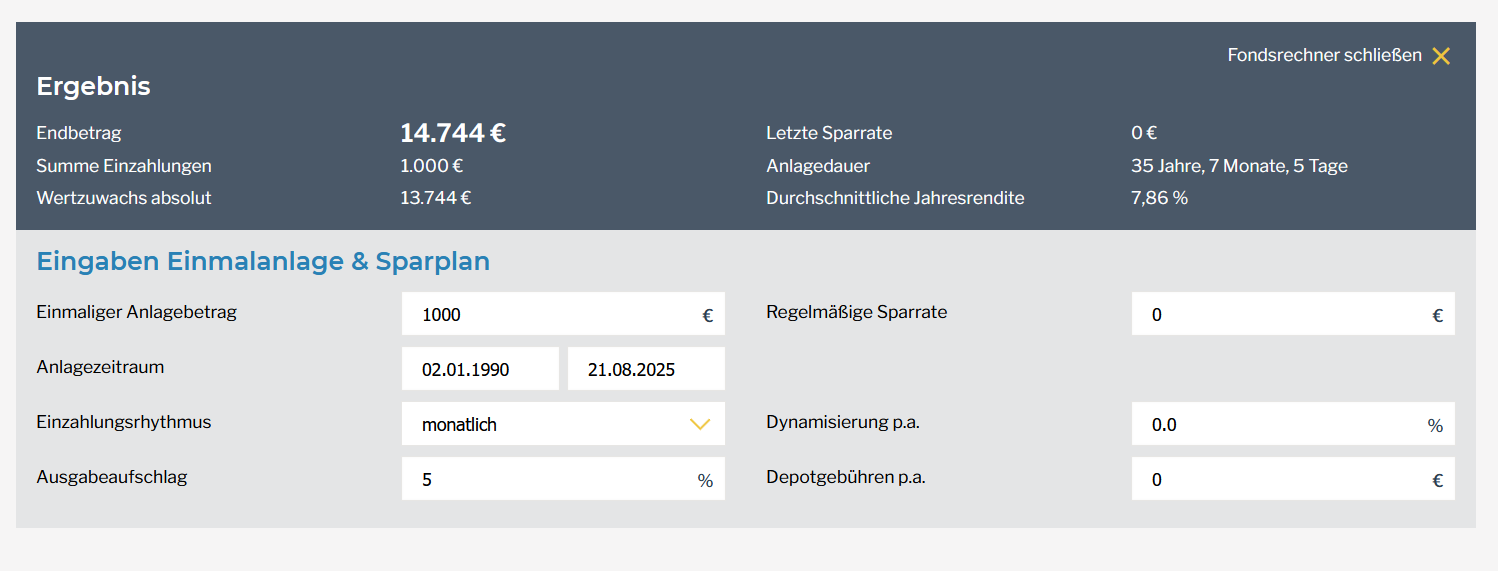The image size is (1498, 571).
Task: Select the end date field 21.08.2025
Action: click(646, 369)
